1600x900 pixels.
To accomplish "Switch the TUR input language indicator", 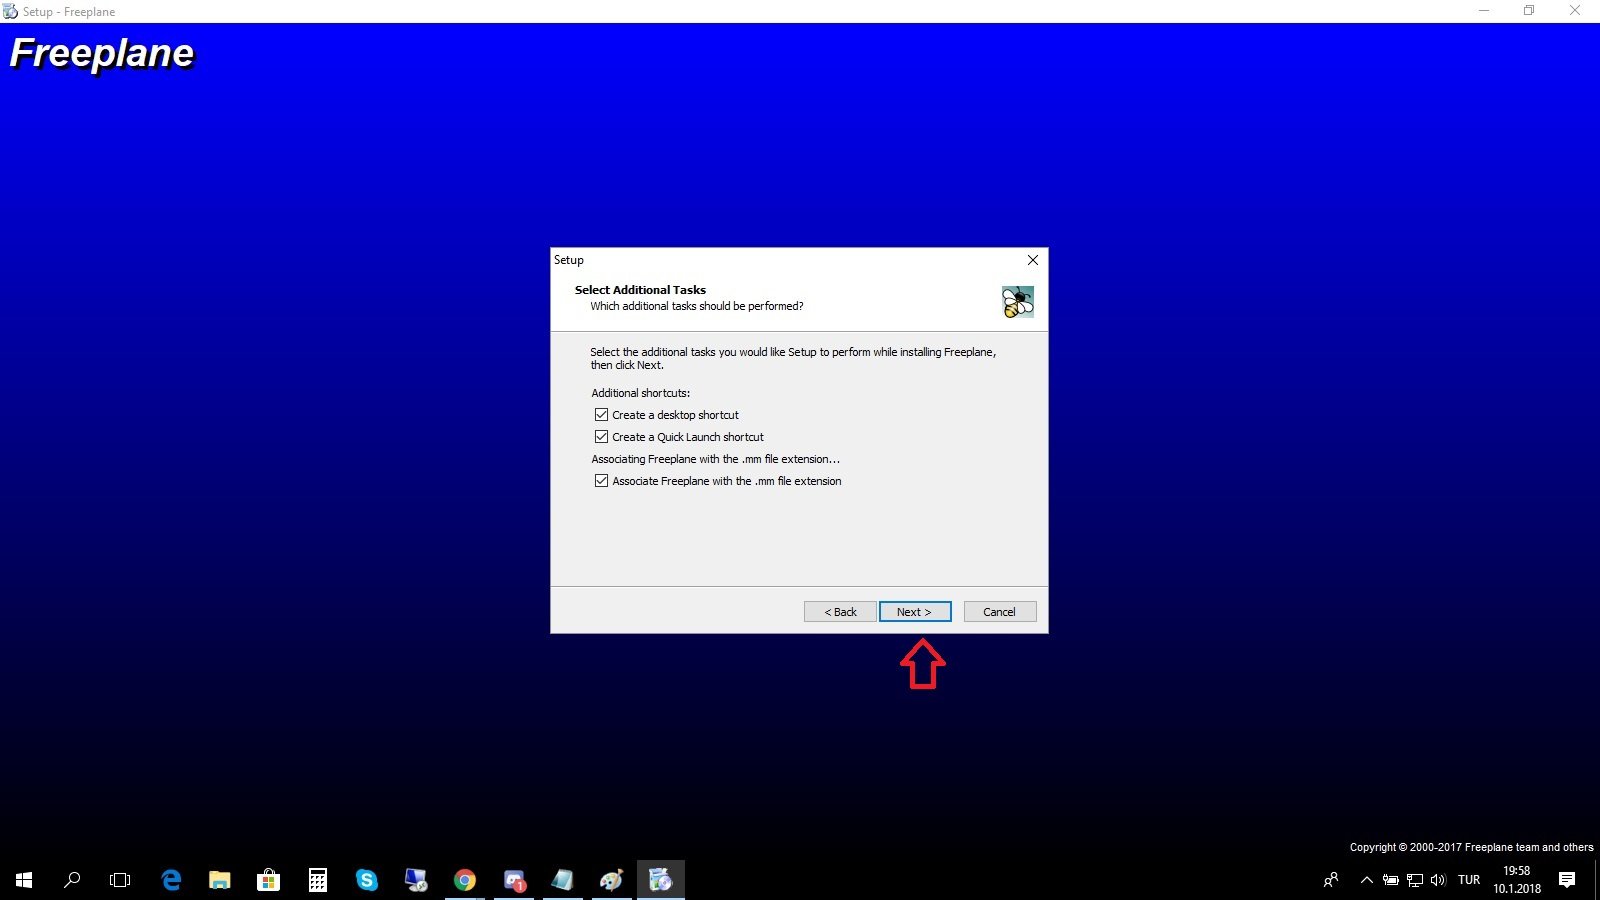I will 1469,880.
